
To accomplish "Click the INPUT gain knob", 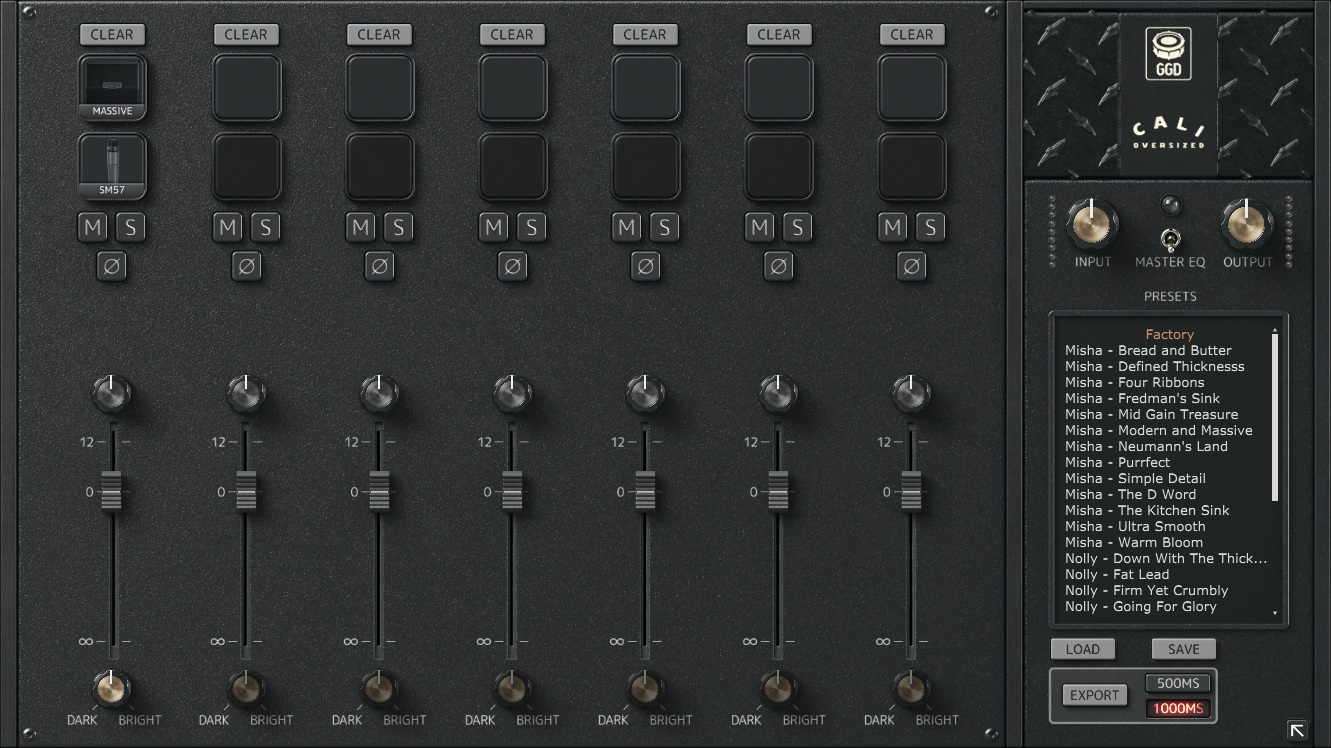I will [1093, 223].
